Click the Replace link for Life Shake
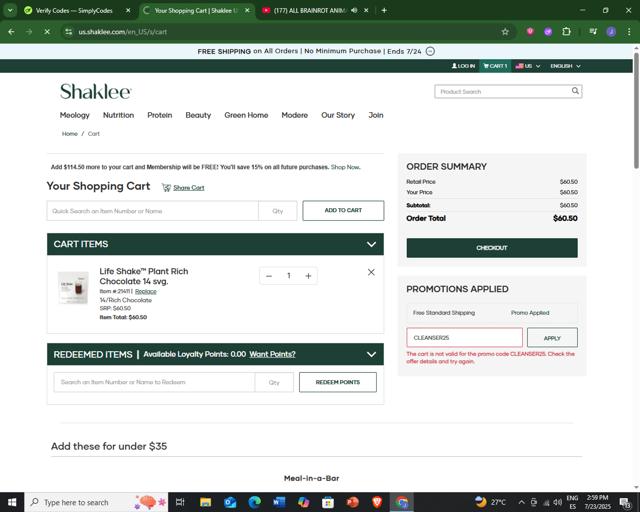This screenshot has height=512, width=640. point(146,291)
